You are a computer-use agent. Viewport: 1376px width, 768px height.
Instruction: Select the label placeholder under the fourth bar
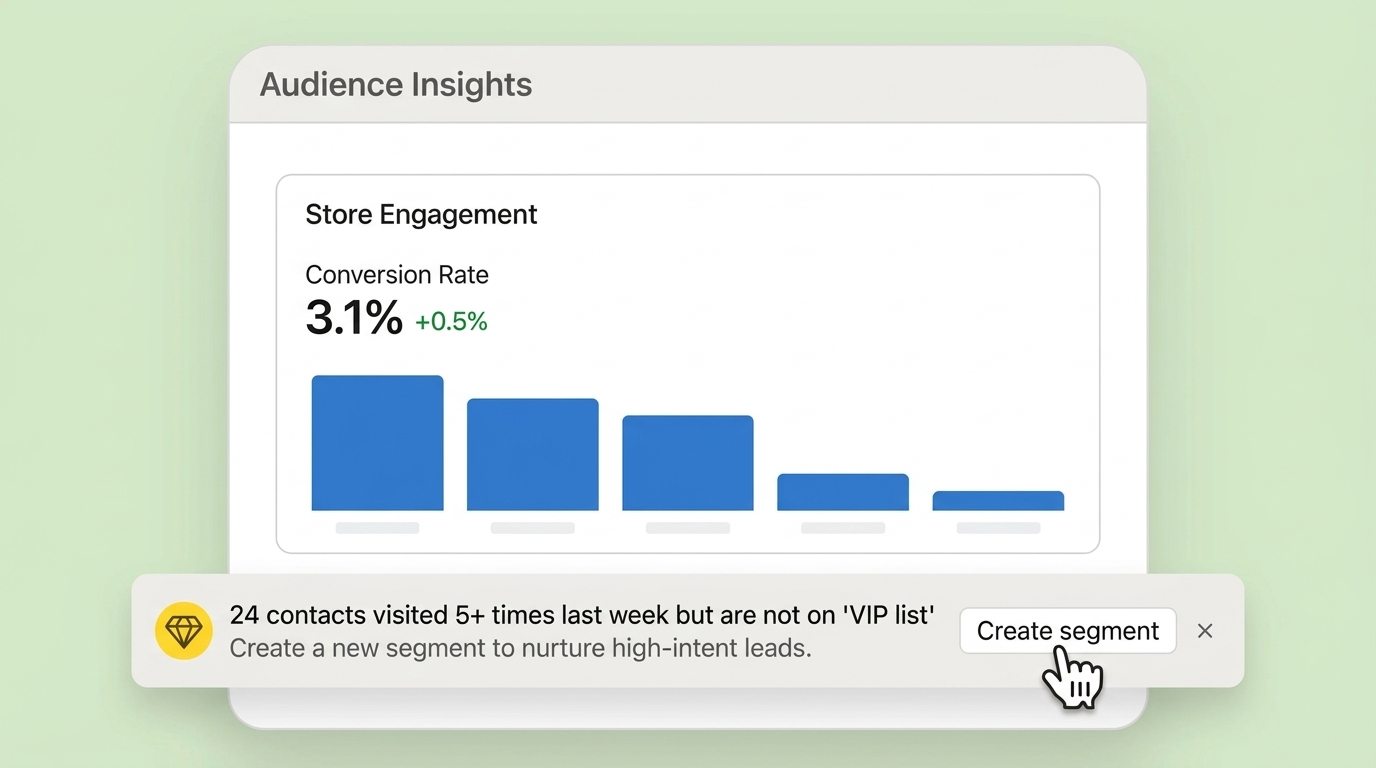click(843, 528)
